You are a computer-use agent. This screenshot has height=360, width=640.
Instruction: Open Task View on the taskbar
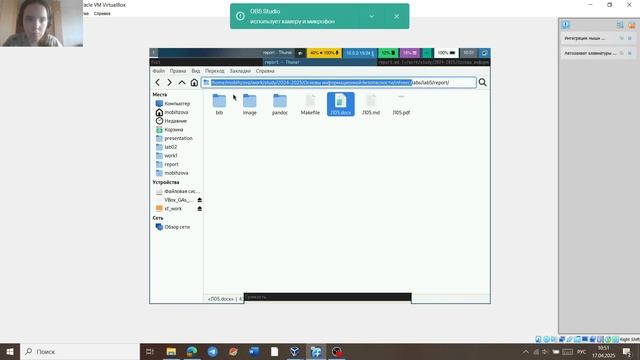tap(150, 351)
